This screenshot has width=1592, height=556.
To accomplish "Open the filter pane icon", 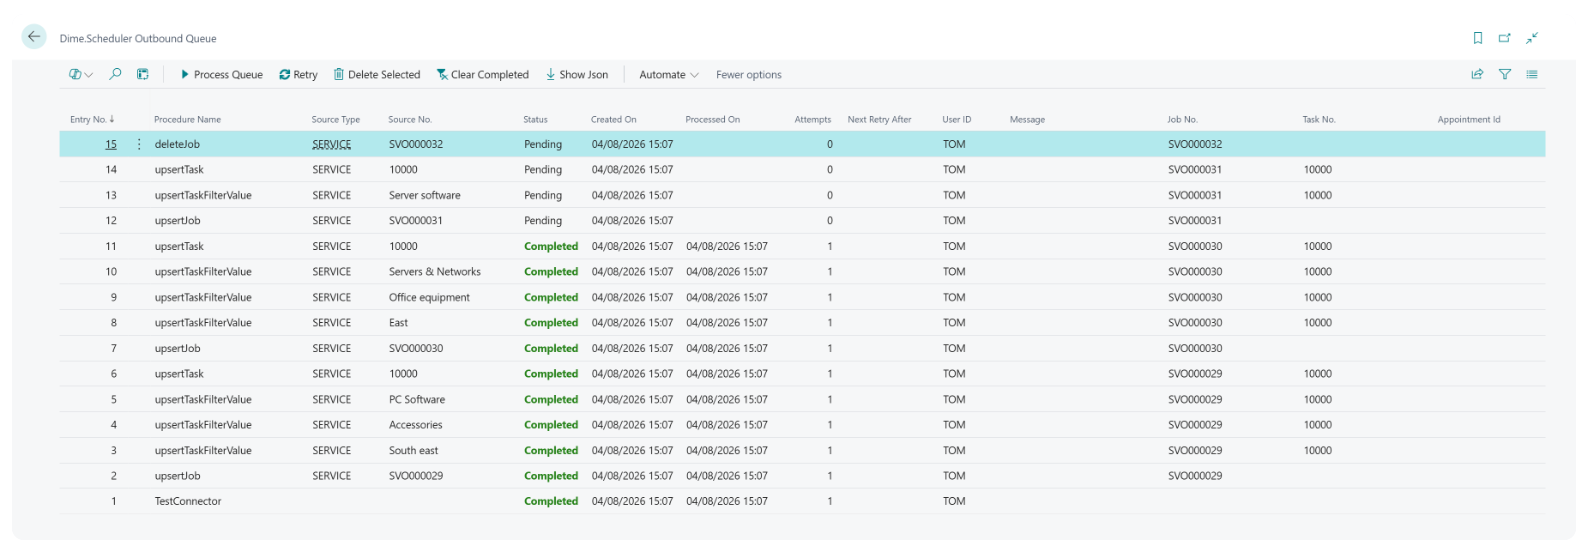I will click(x=1504, y=74).
